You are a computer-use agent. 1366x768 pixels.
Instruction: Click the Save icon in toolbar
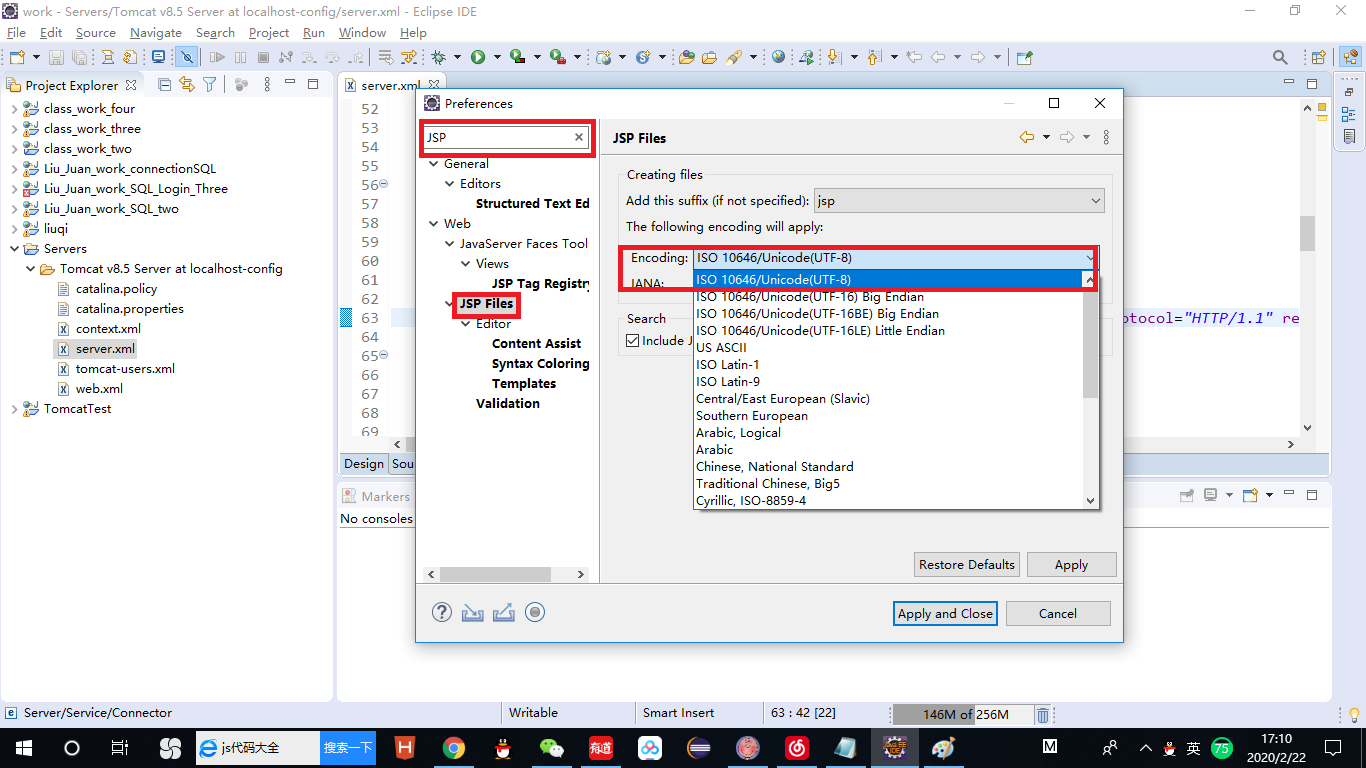click(x=55, y=58)
